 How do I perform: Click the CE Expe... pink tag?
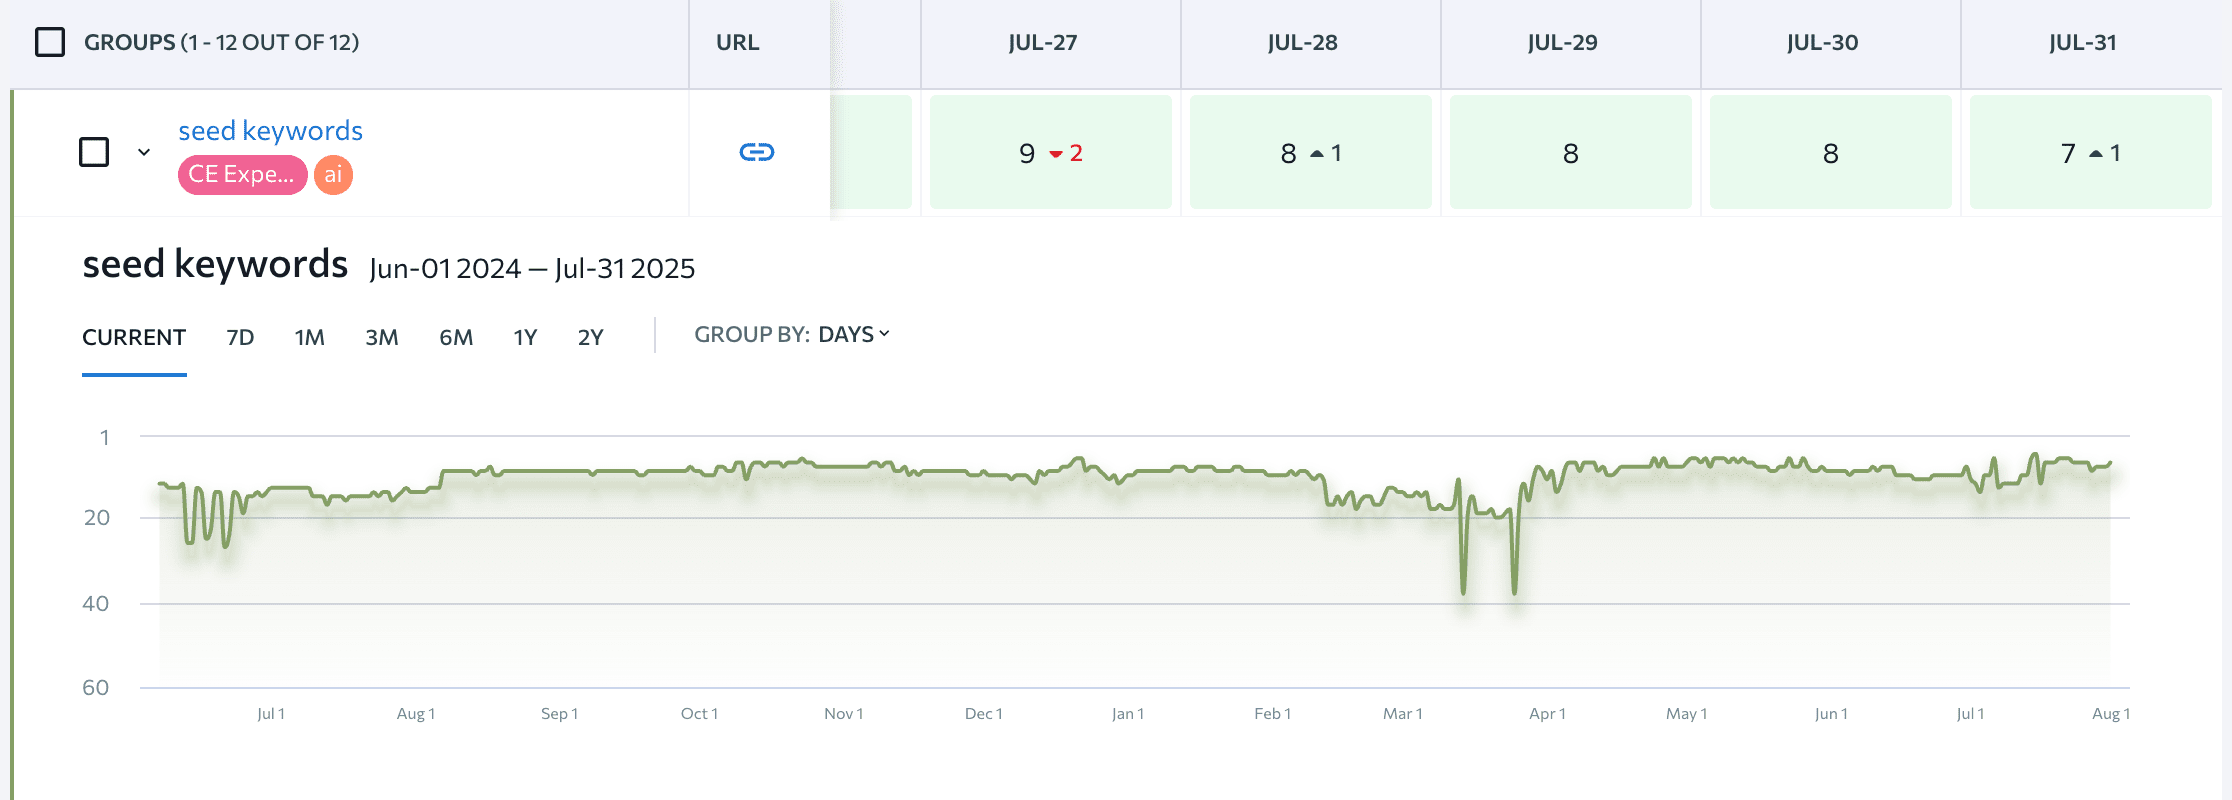pos(242,175)
